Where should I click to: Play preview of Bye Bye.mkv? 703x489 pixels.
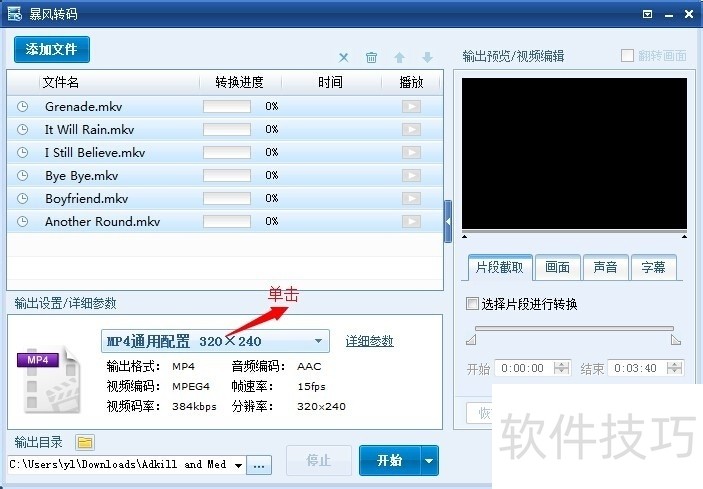[x=411, y=175]
